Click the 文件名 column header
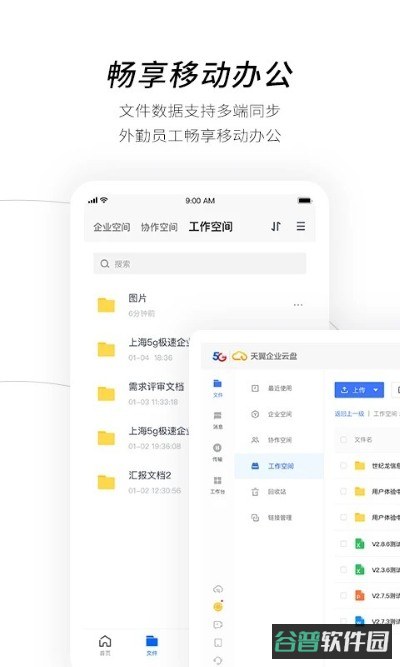This screenshot has height=667, width=400. [363, 439]
